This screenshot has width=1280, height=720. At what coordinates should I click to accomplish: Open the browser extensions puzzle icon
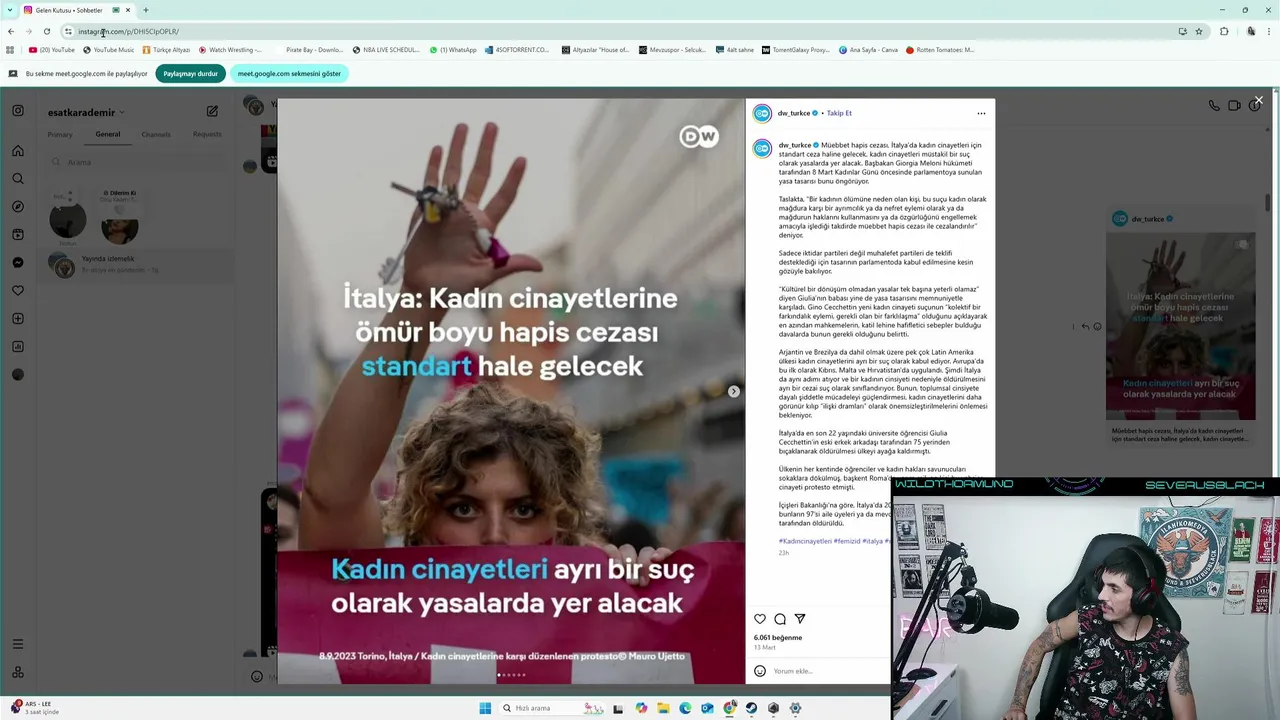pos(1224,31)
